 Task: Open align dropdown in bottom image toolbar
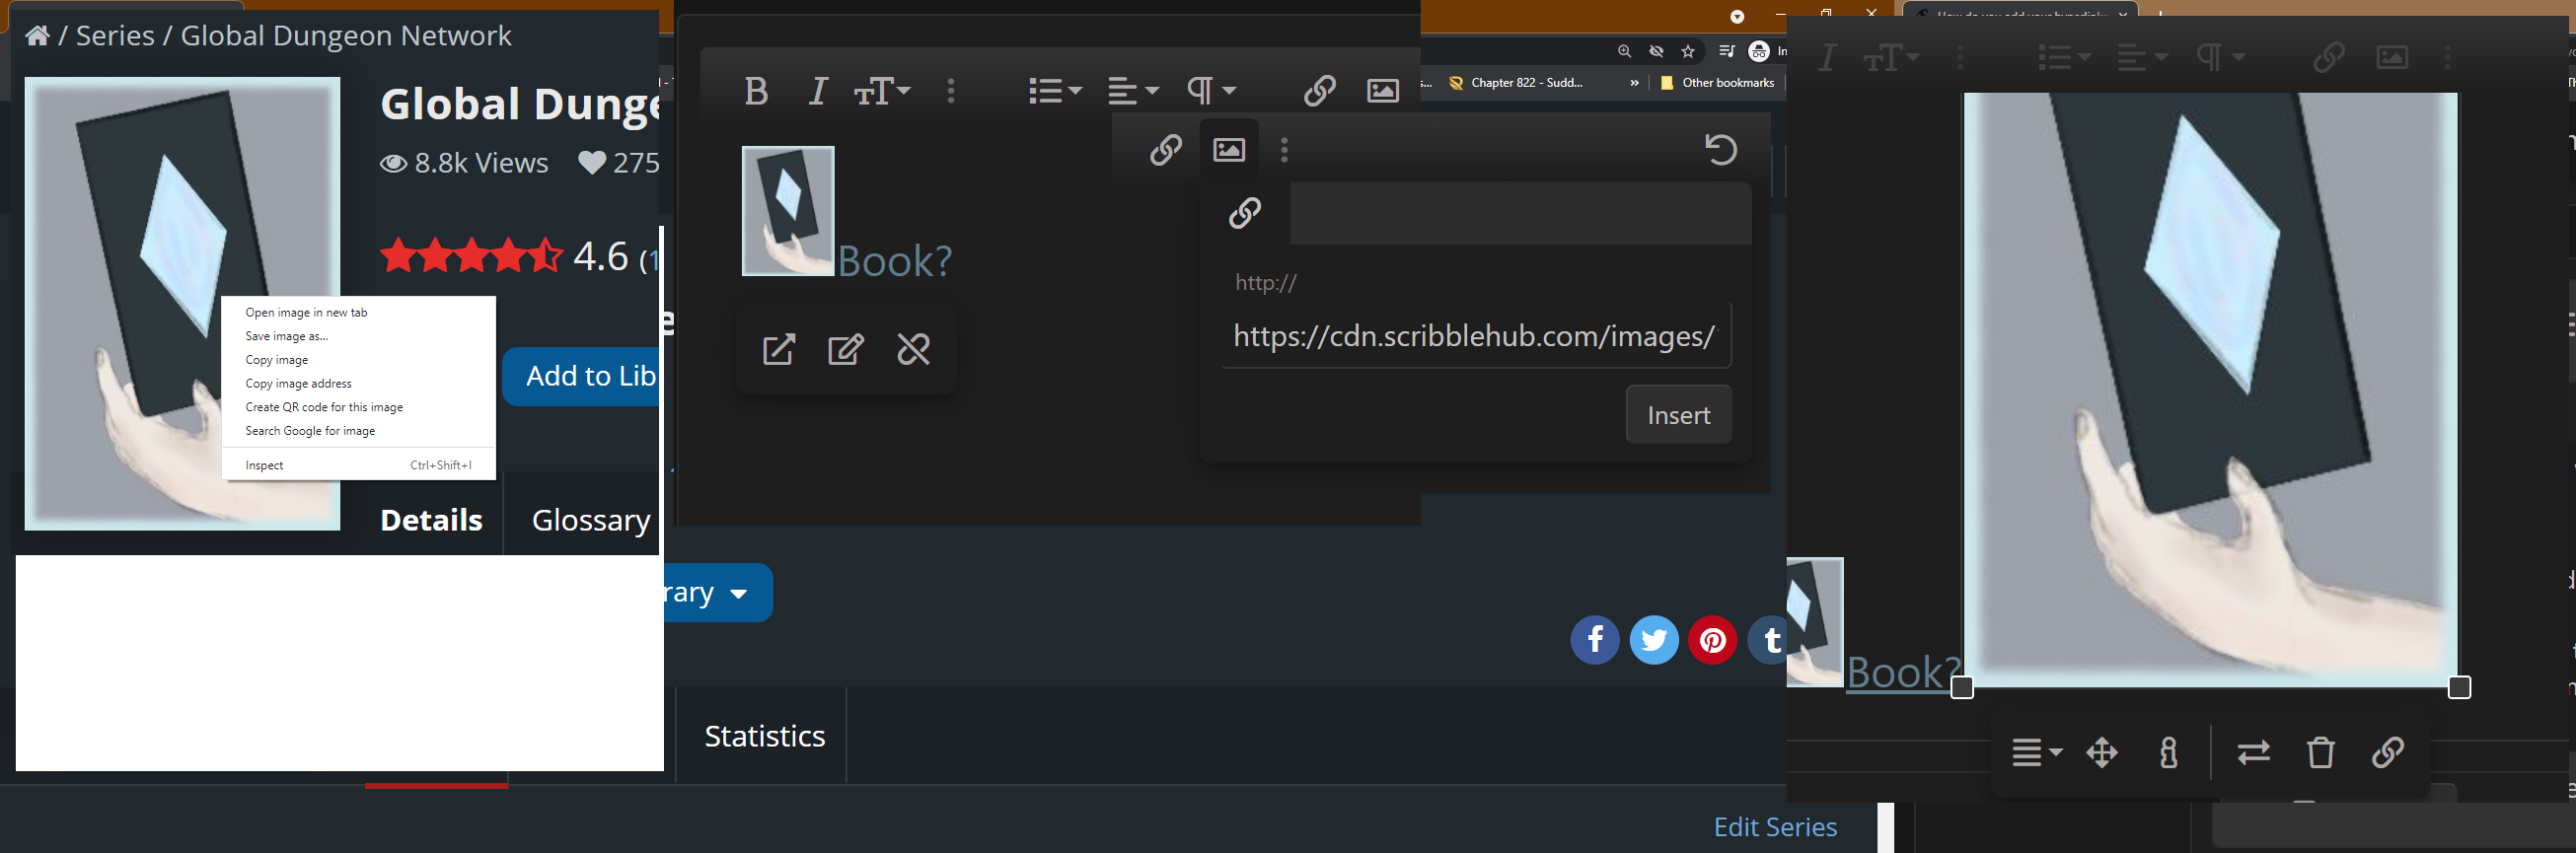(x=2036, y=752)
